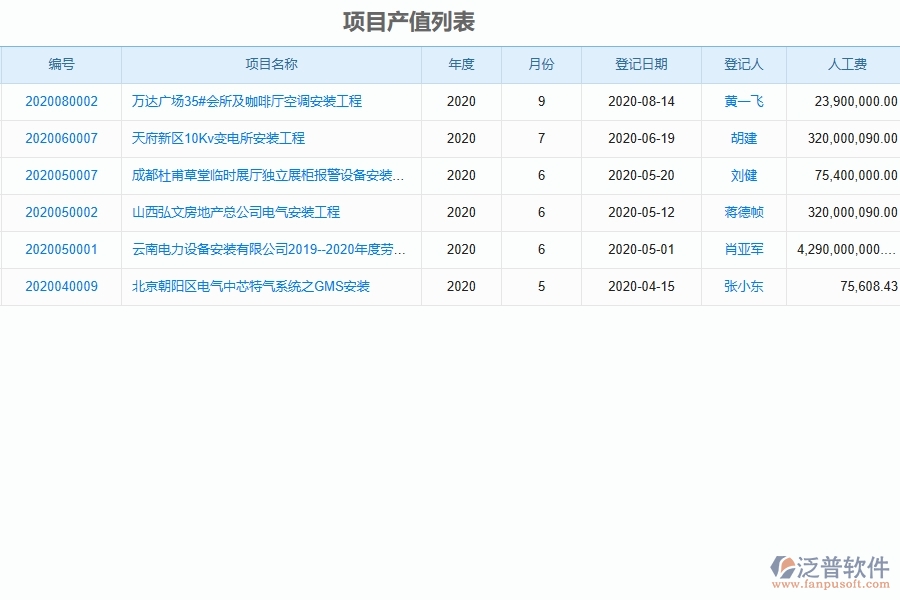Open project number 2020060007
The width and height of the screenshot is (900, 600).
pos(61,138)
